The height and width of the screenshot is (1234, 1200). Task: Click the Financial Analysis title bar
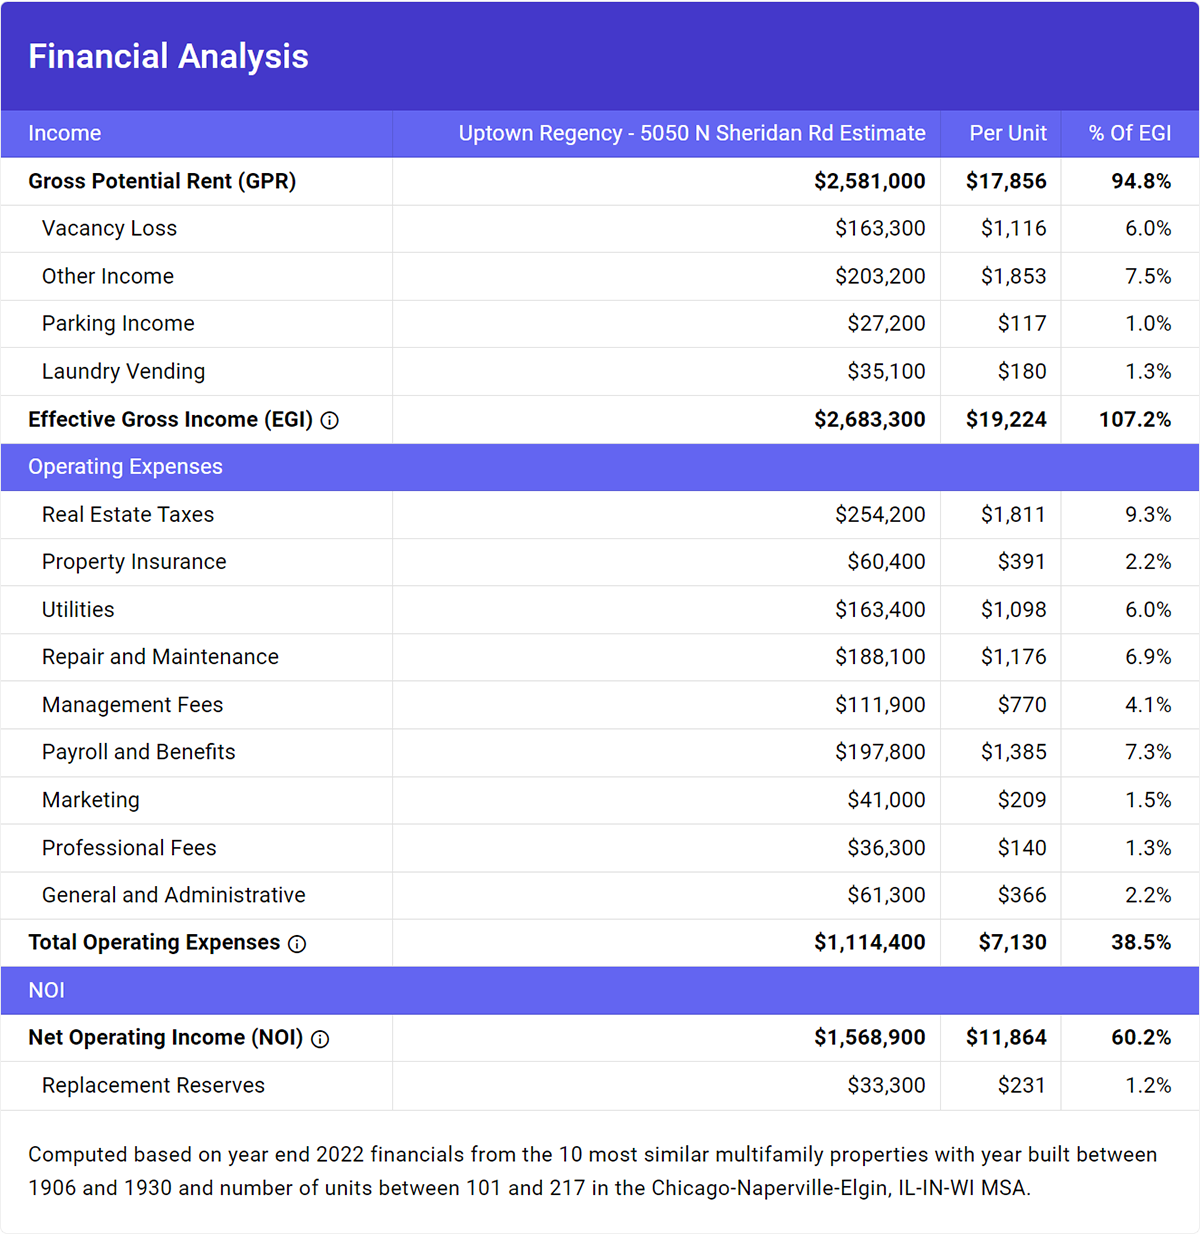pos(168,56)
